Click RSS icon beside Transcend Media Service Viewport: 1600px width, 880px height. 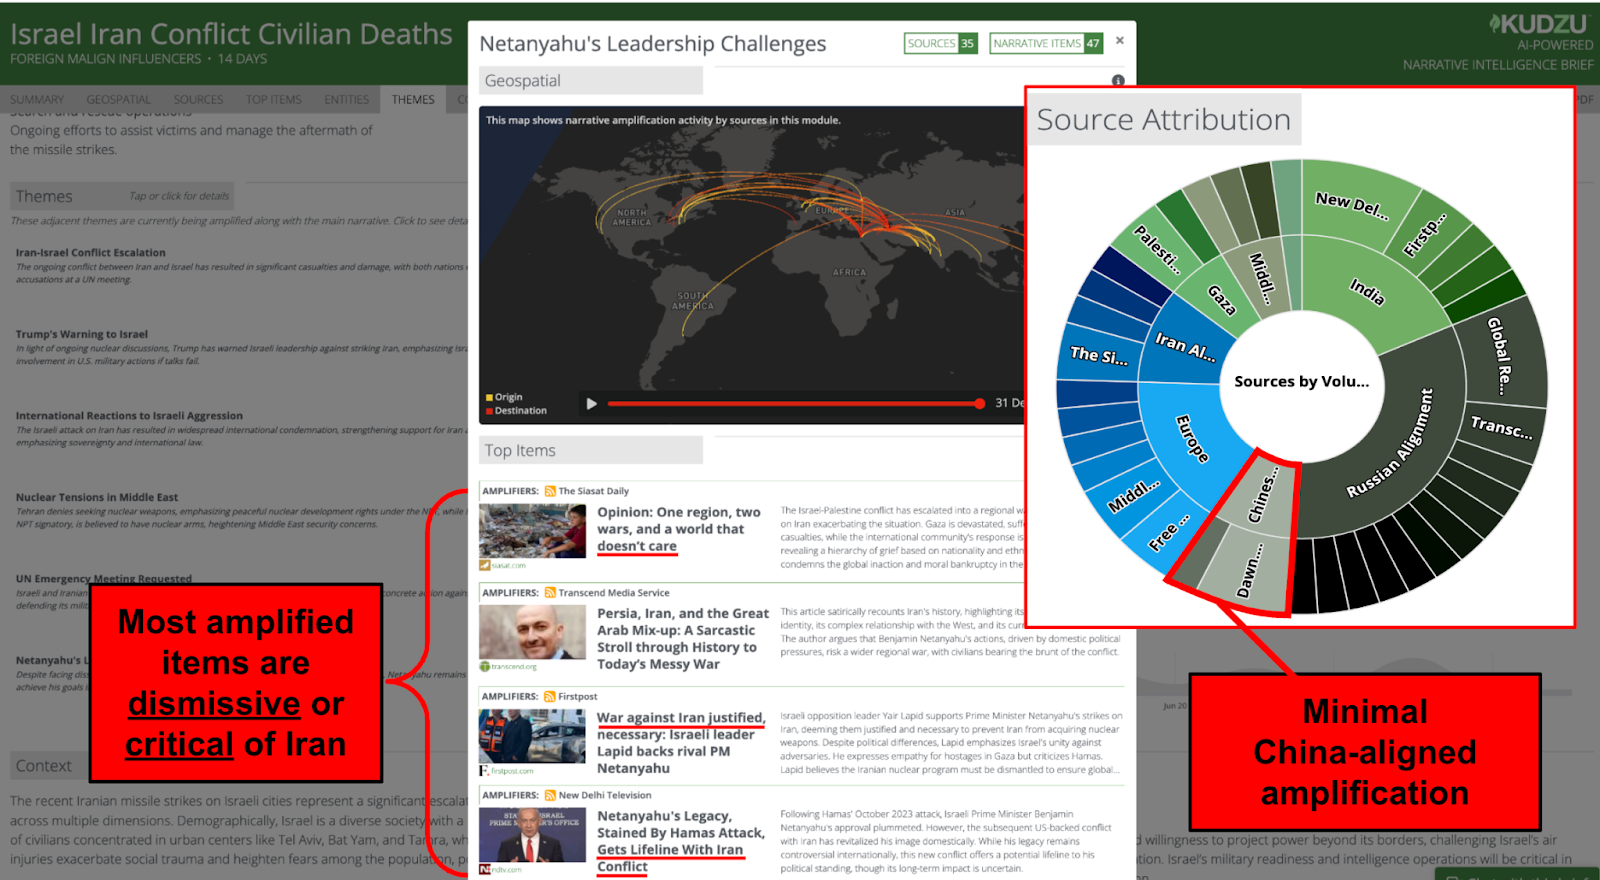point(550,593)
